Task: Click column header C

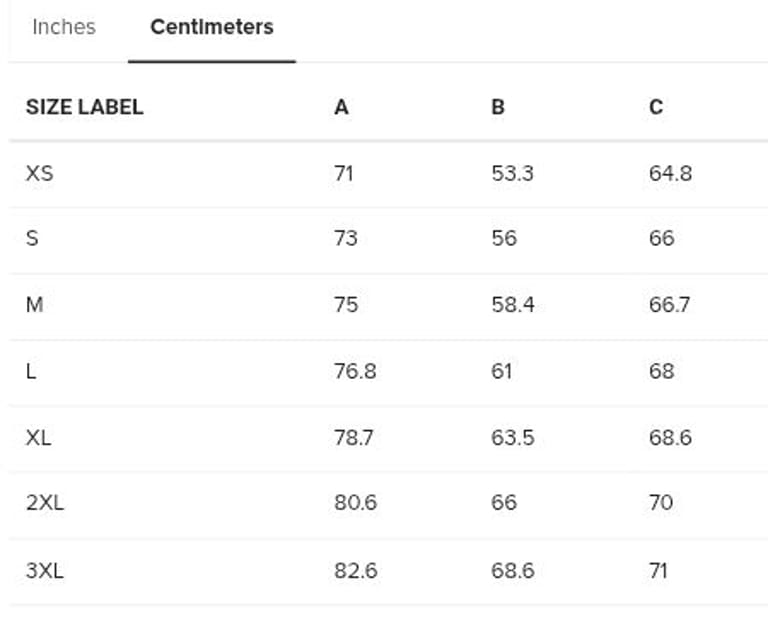Action: coord(656,107)
